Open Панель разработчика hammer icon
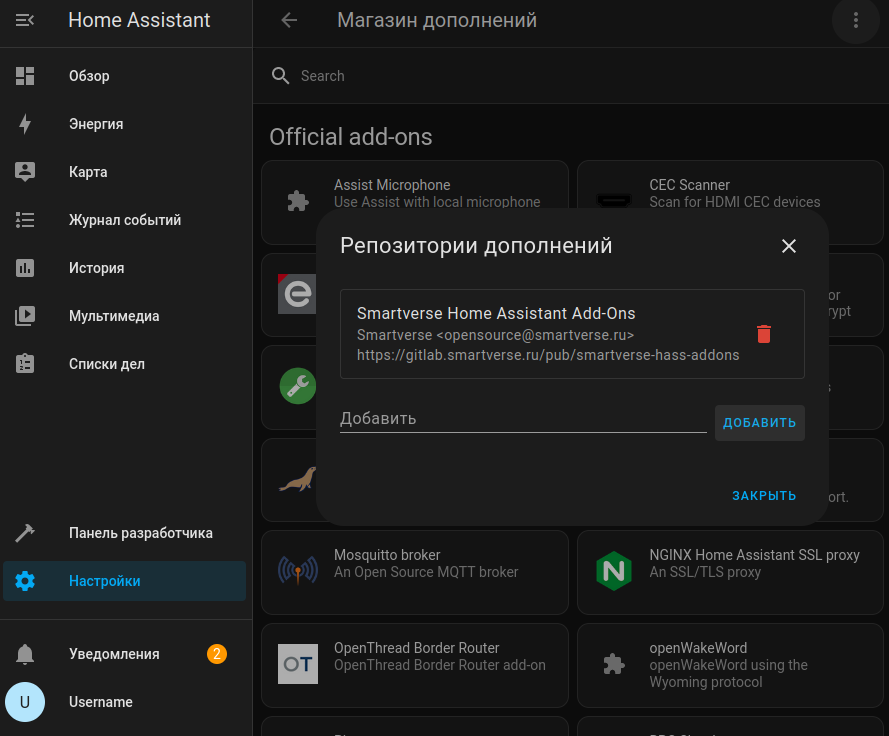889x736 pixels. (x=25, y=533)
